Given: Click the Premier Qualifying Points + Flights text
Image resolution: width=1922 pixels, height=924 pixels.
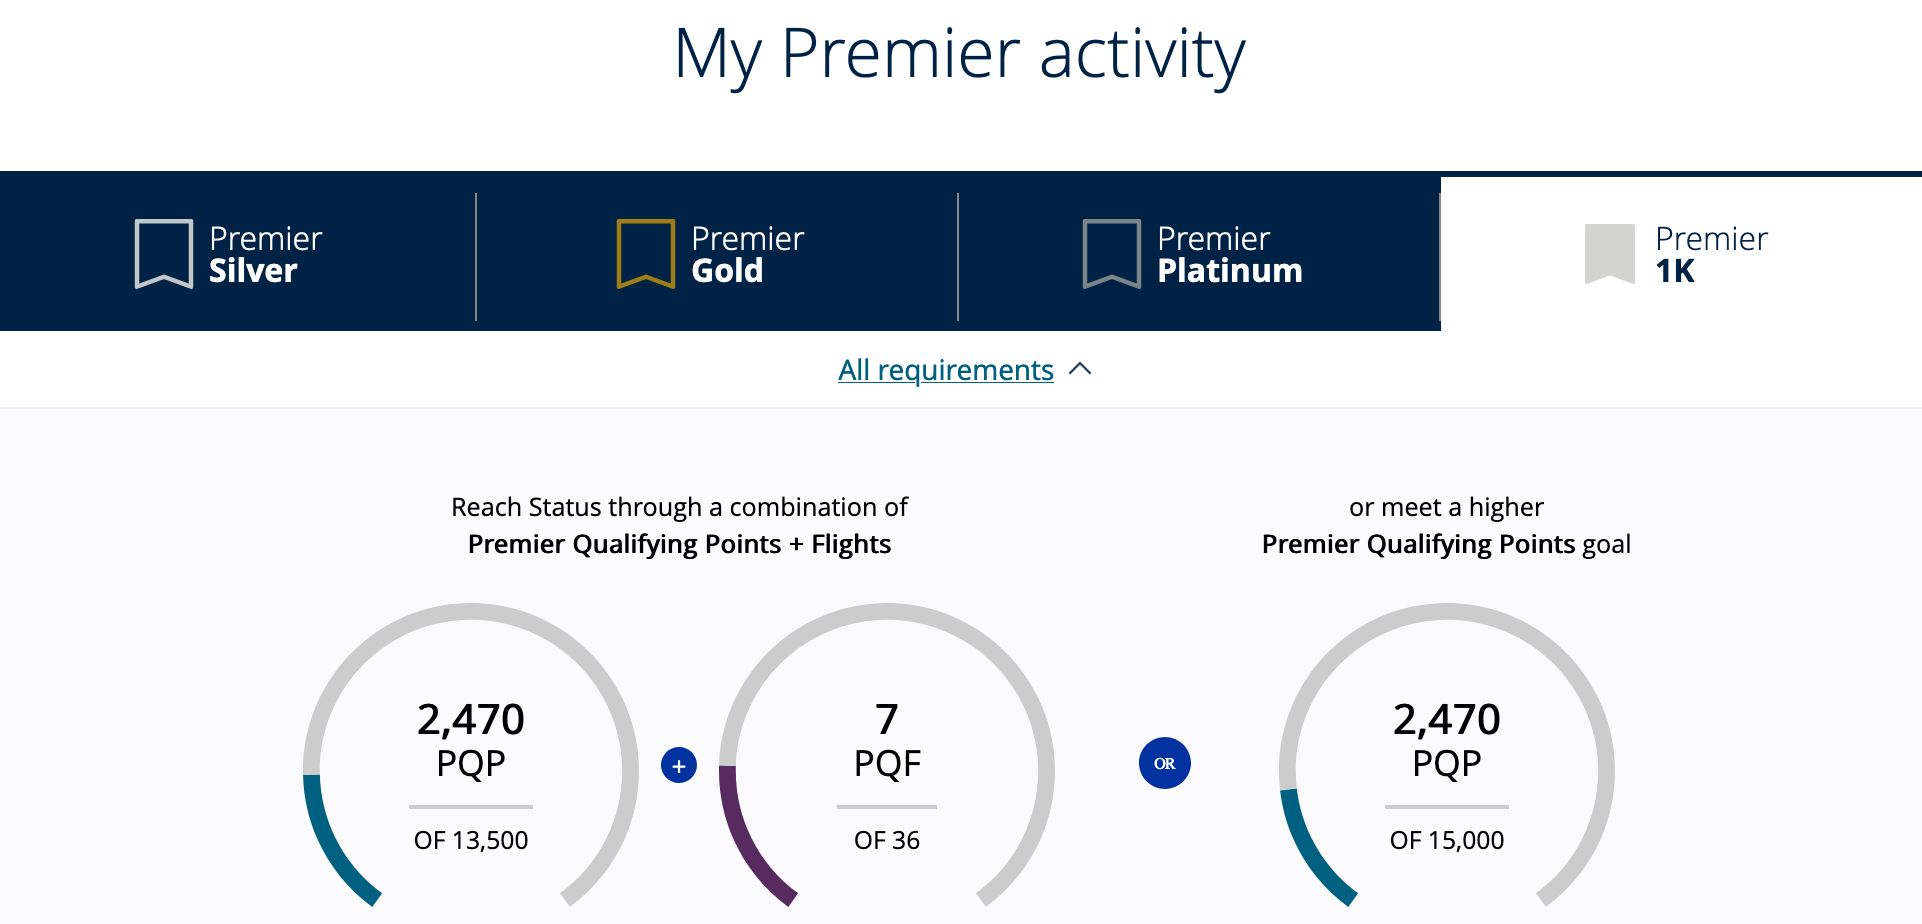Looking at the screenshot, I should pos(679,544).
